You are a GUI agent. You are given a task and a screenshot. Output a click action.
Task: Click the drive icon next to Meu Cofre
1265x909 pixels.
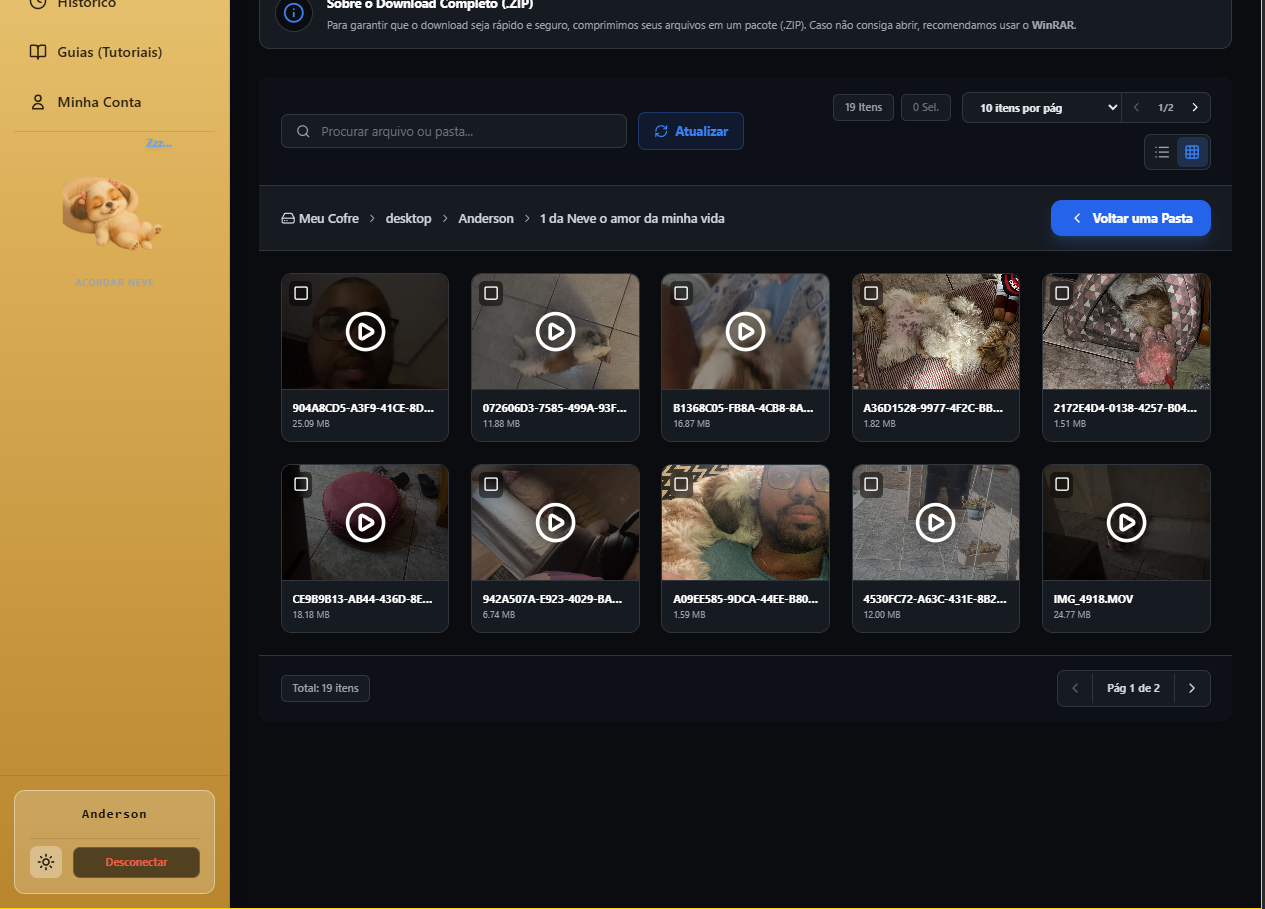coord(288,218)
